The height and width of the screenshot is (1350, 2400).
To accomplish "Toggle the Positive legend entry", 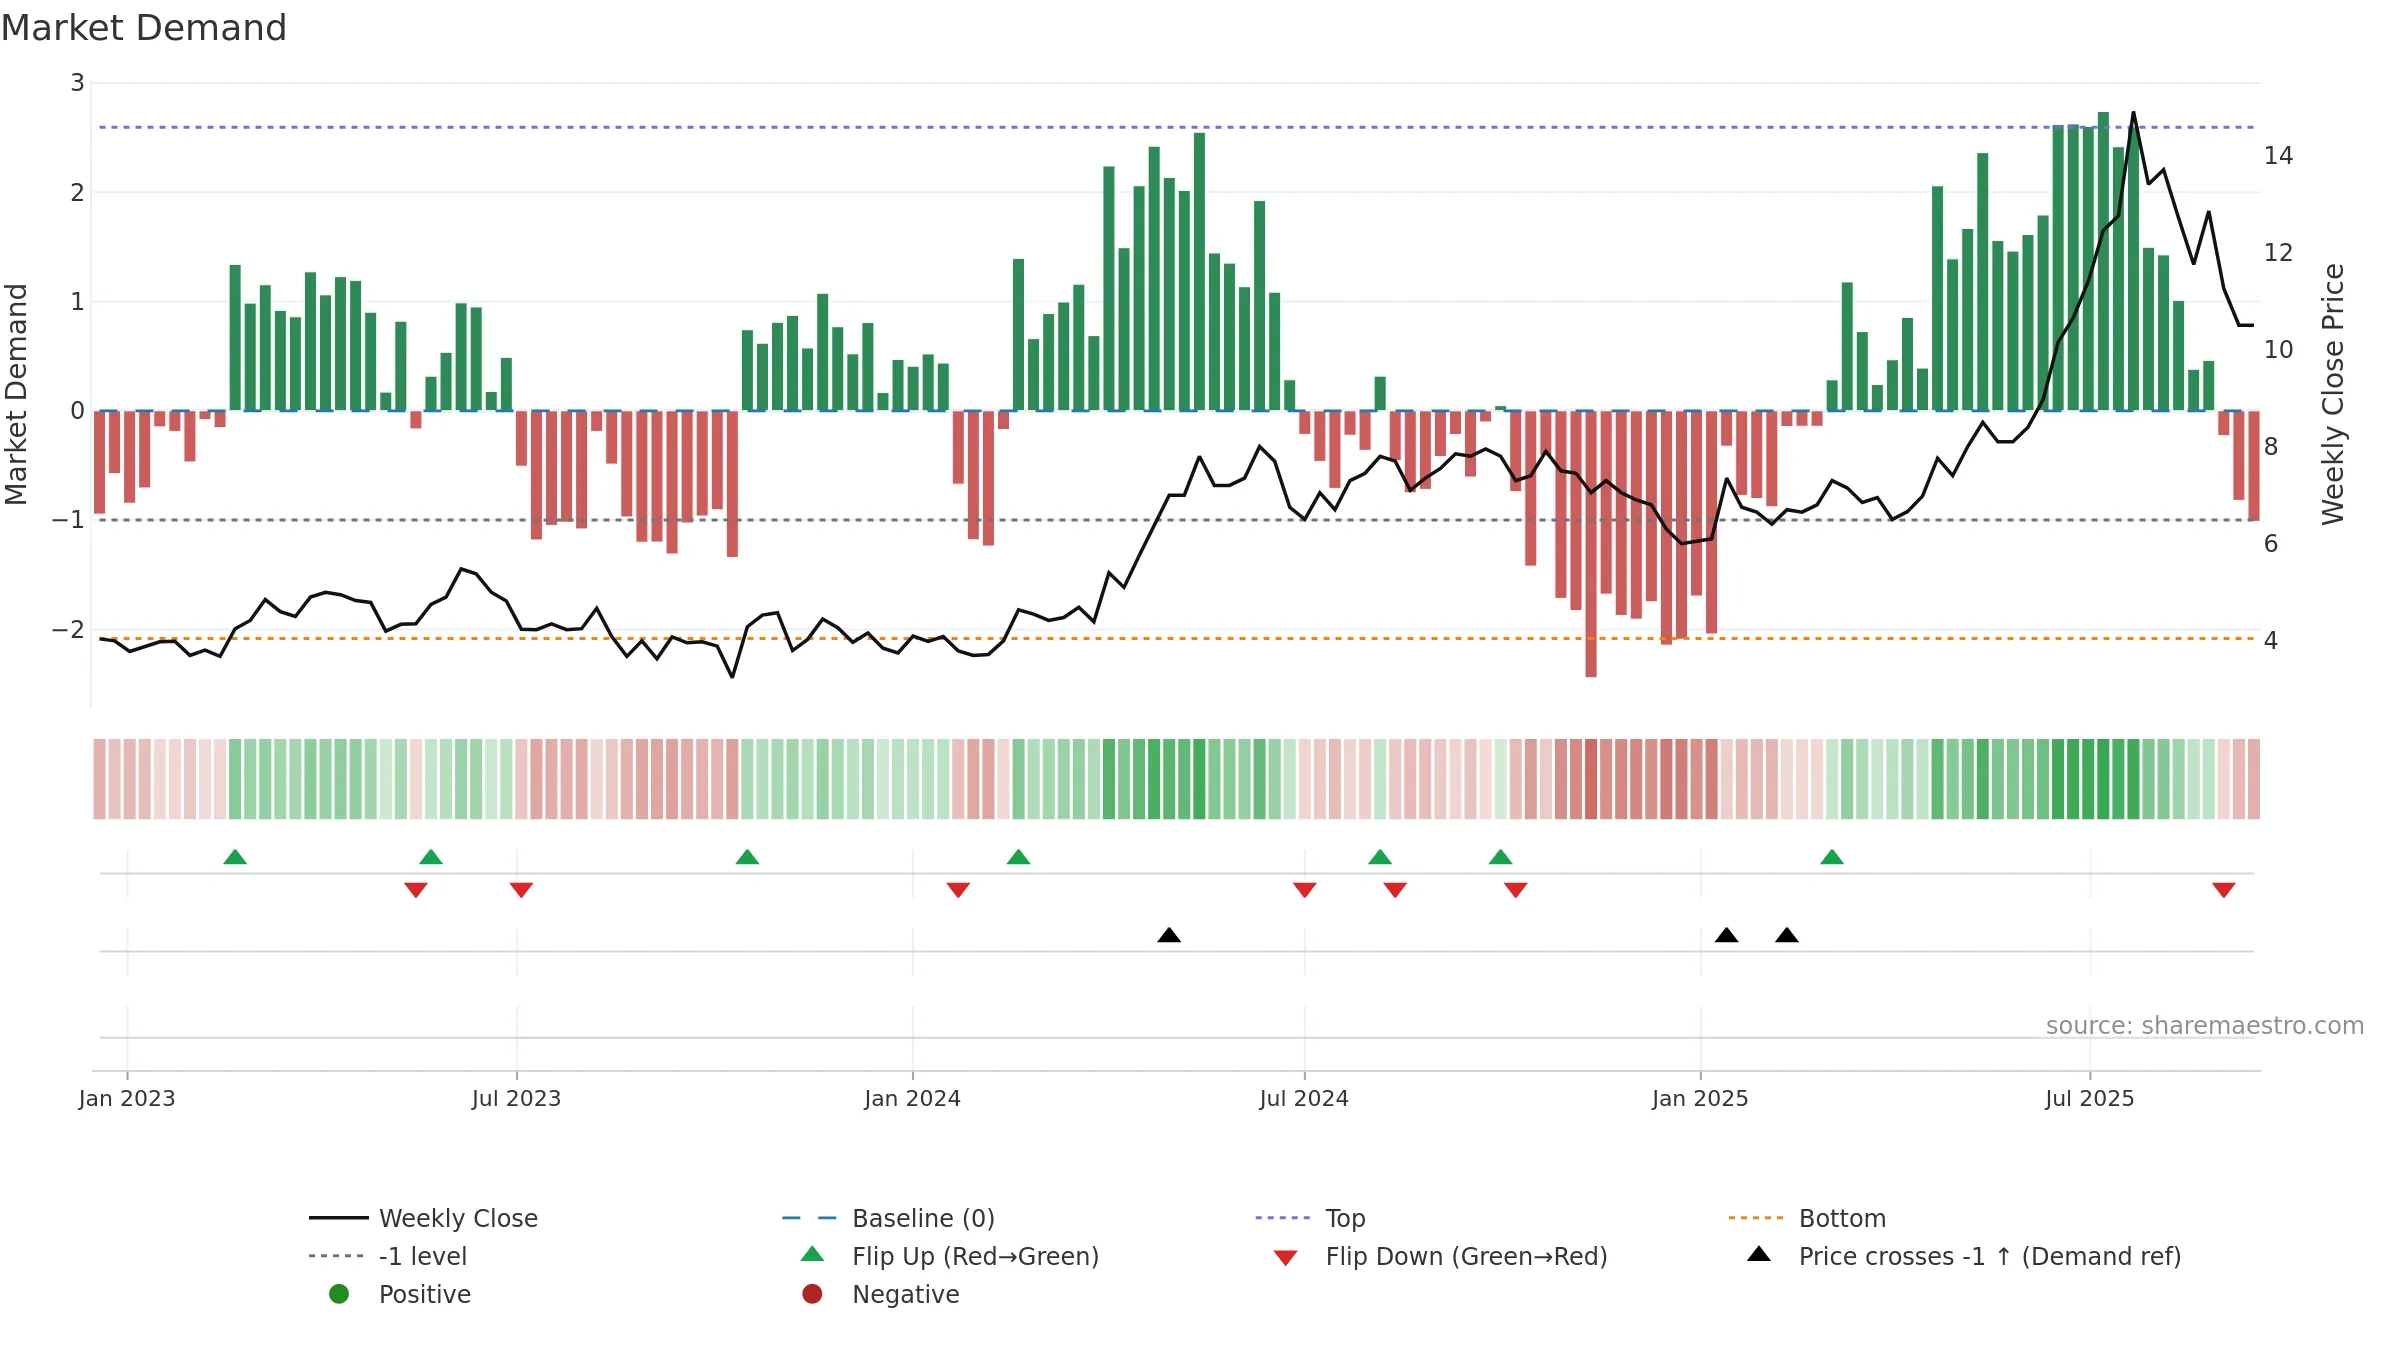I will click(x=400, y=1294).
